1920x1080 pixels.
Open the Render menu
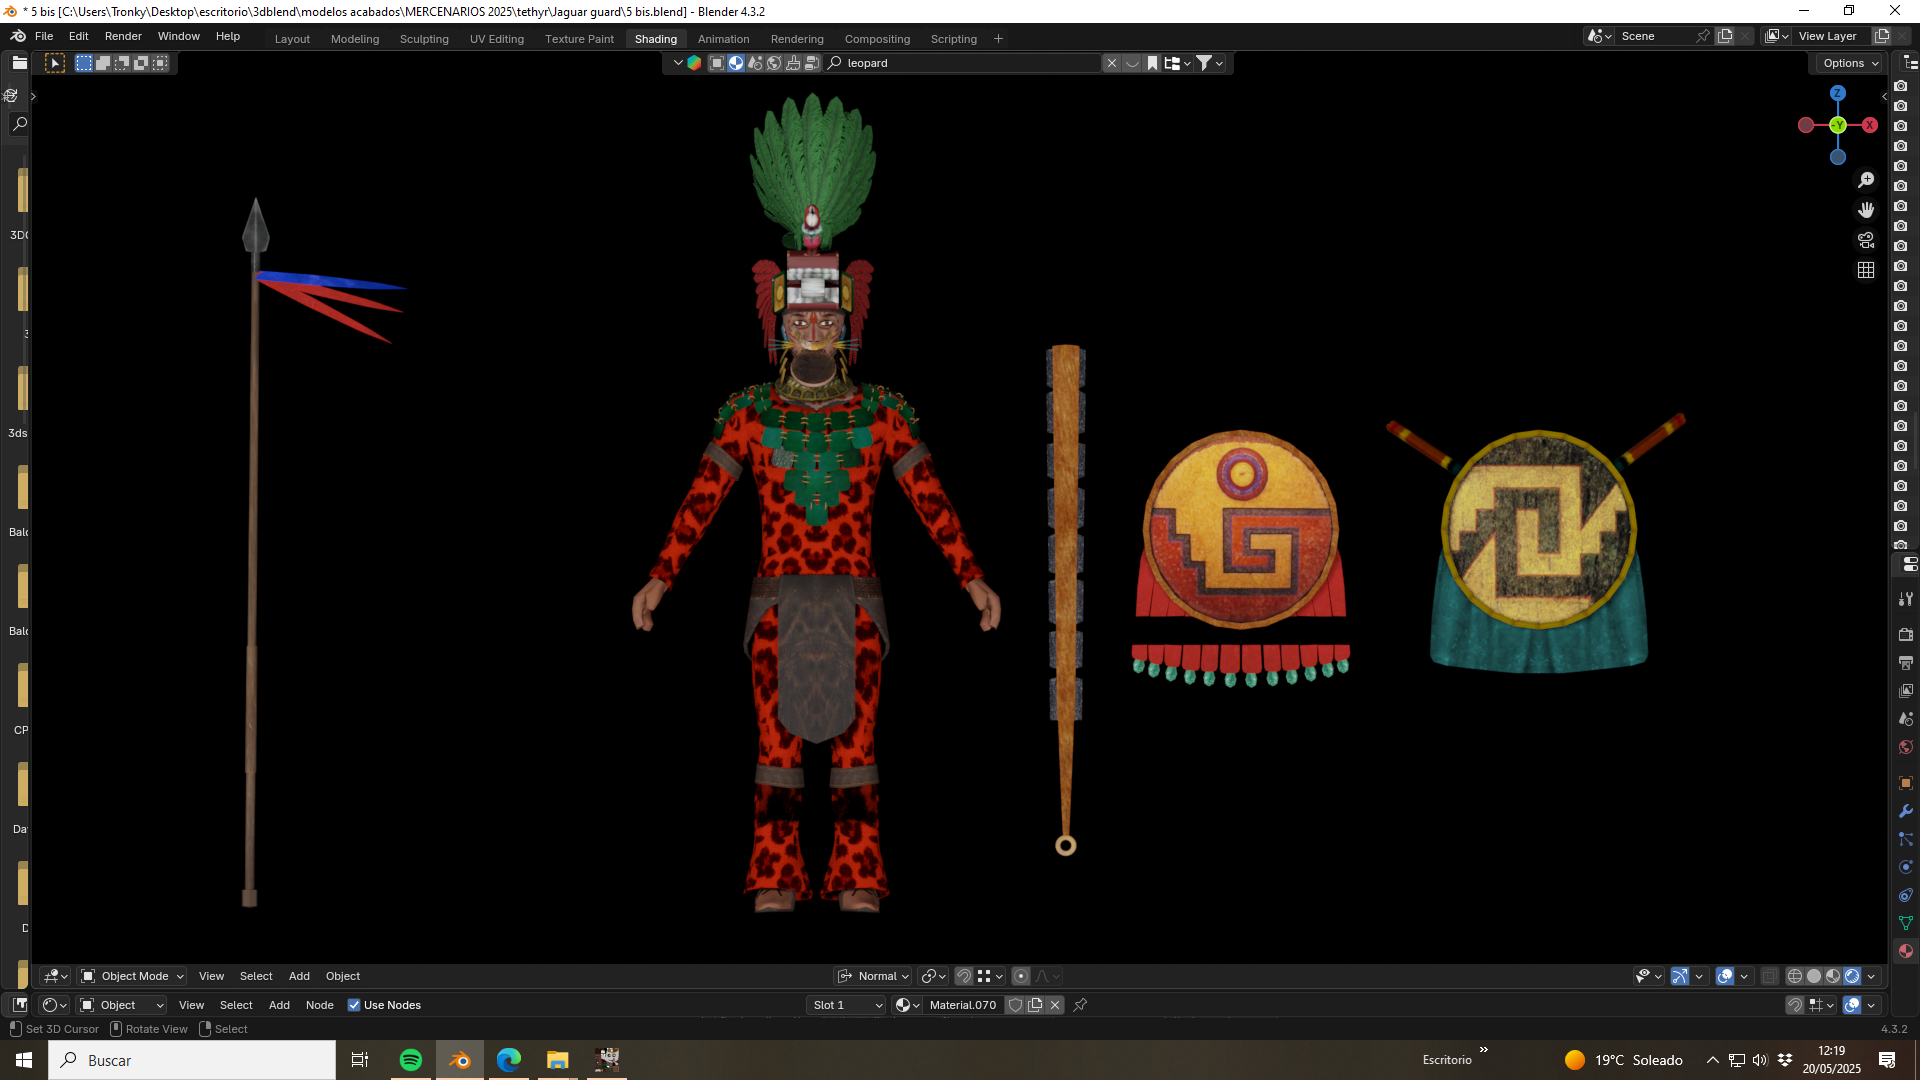pyautogui.click(x=123, y=36)
